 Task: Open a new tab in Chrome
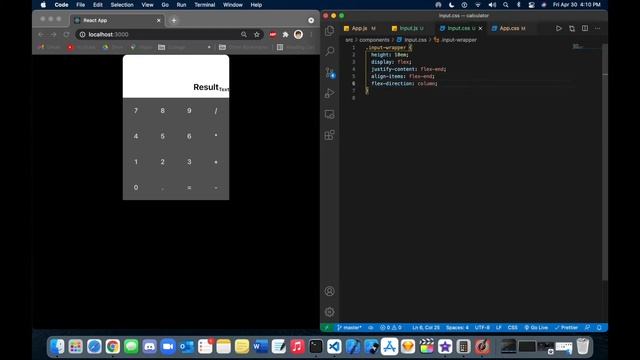(174, 20)
